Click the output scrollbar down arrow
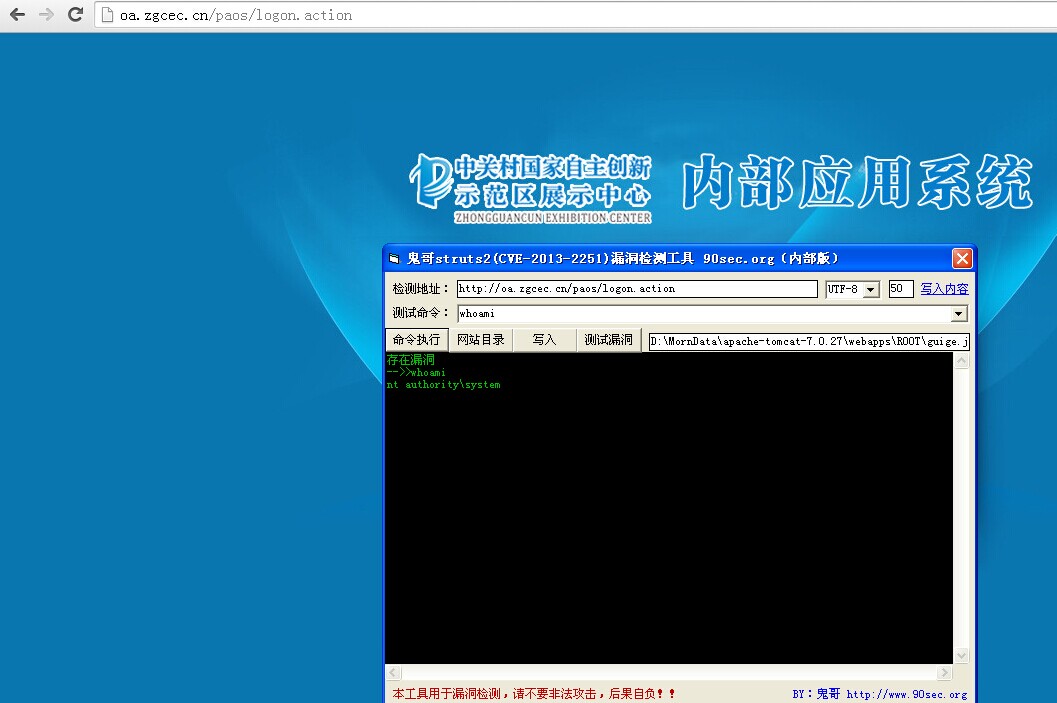The image size is (1057, 703). [962, 655]
